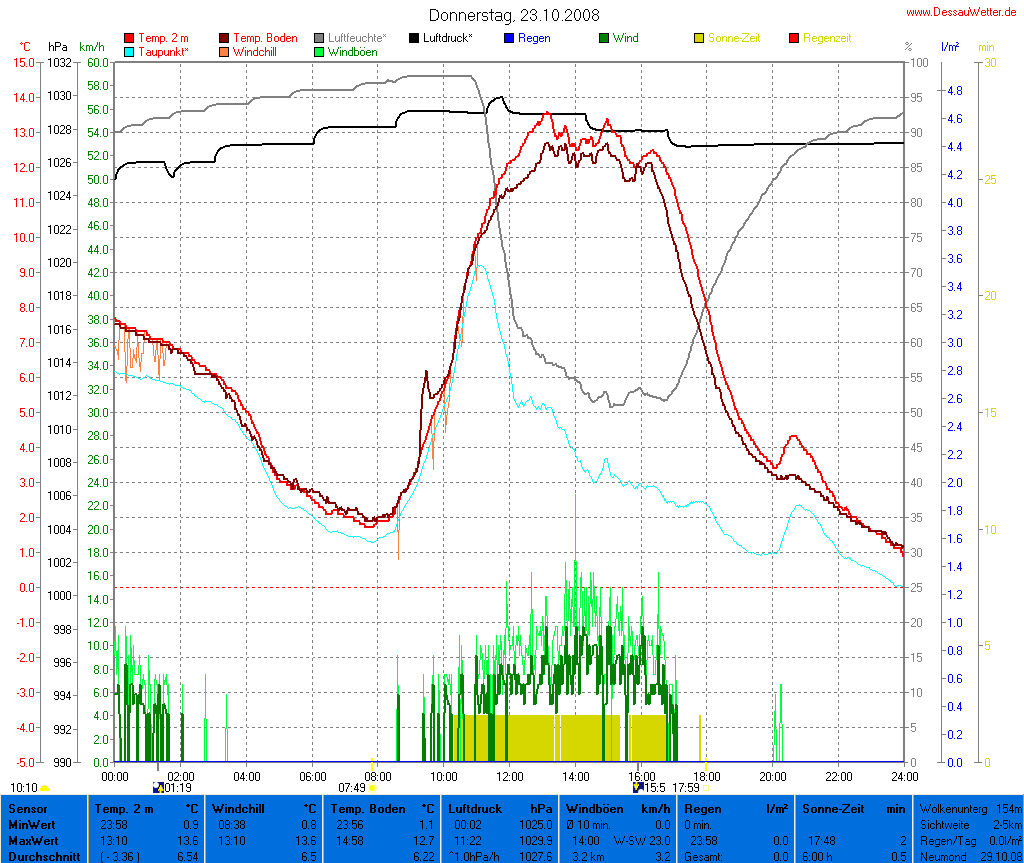Click the Regenzeit legend label
The image size is (1024, 863).
coord(827,38)
